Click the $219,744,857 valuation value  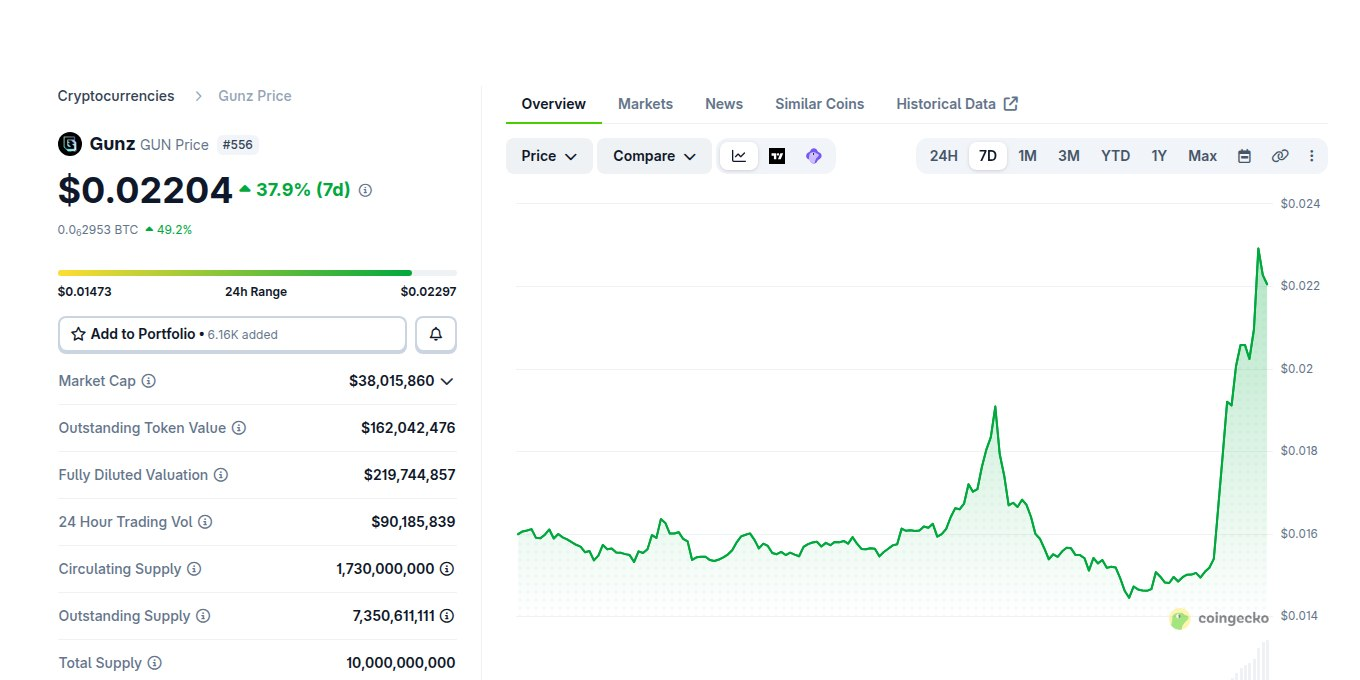click(409, 475)
